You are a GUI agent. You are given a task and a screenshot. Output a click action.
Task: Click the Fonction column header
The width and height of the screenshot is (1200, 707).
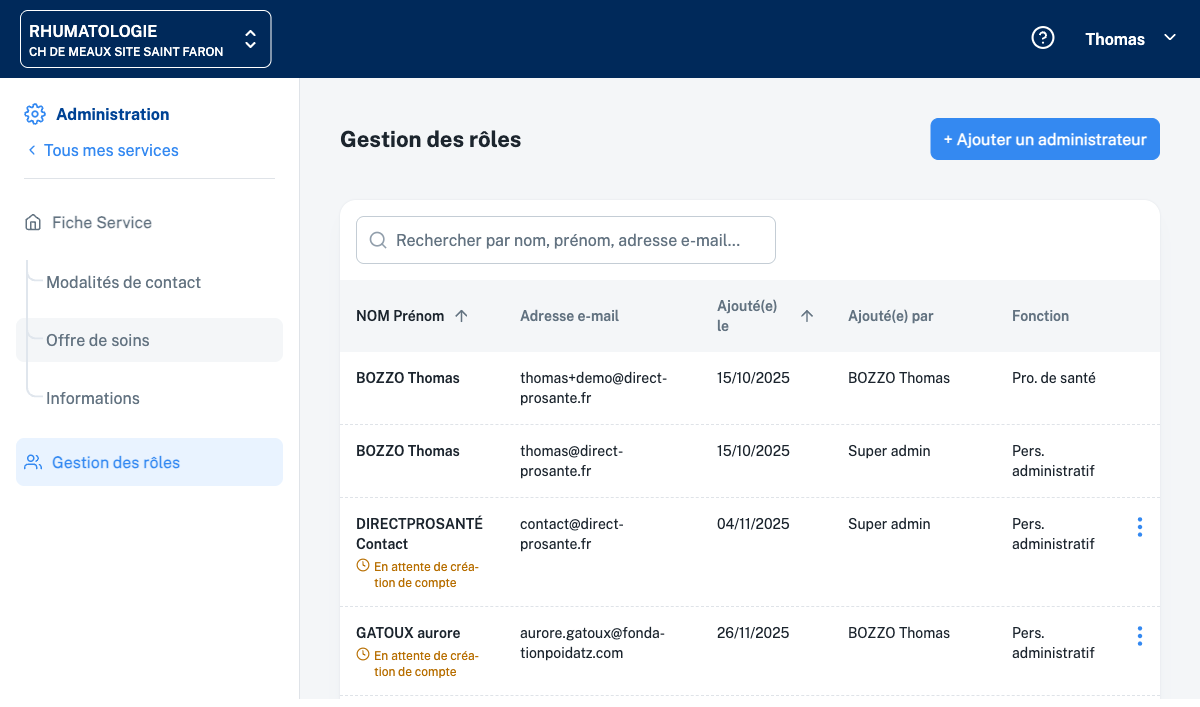1040,316
